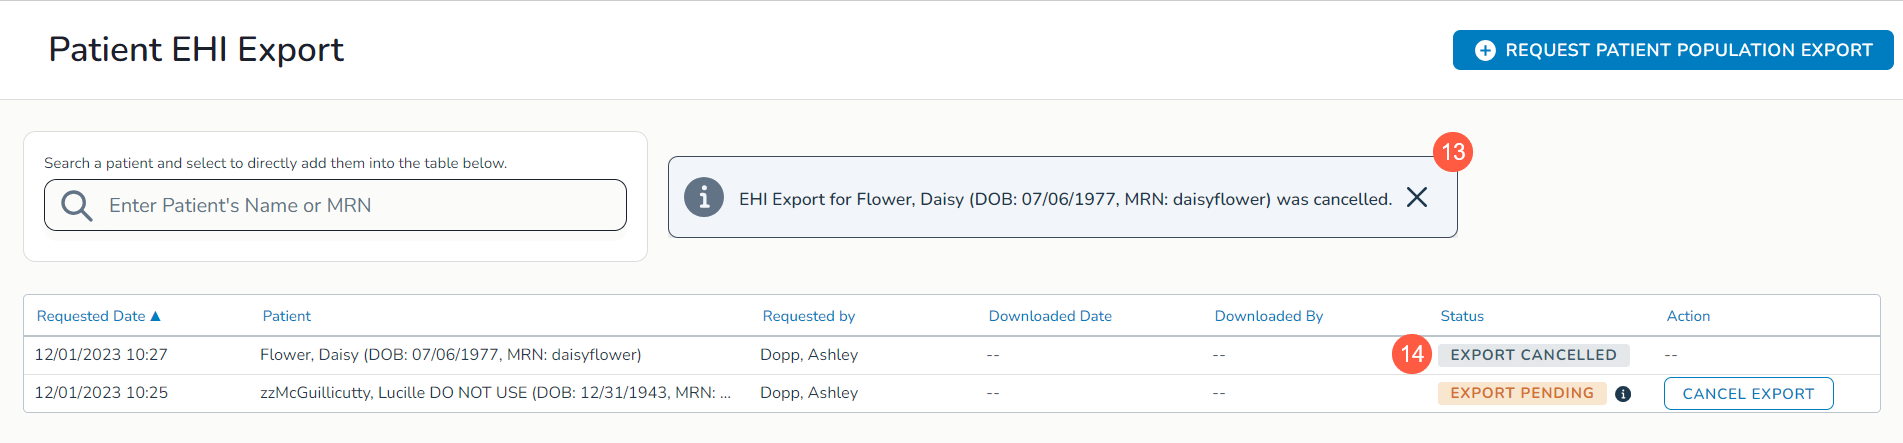The image size is (1903, 443).
Task: Click the Status column header
Action: (x=1462, y=316)
